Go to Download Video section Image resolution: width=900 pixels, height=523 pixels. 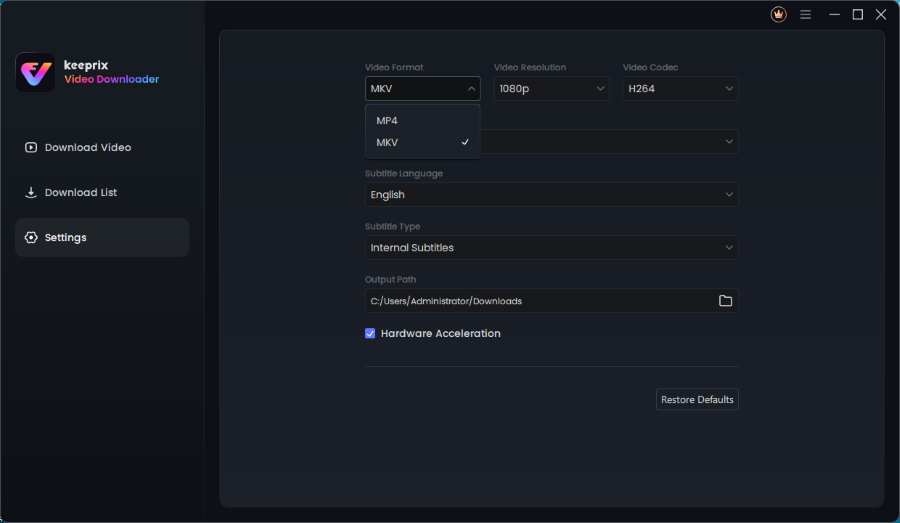pyautogui.click(x=88, y=148)
